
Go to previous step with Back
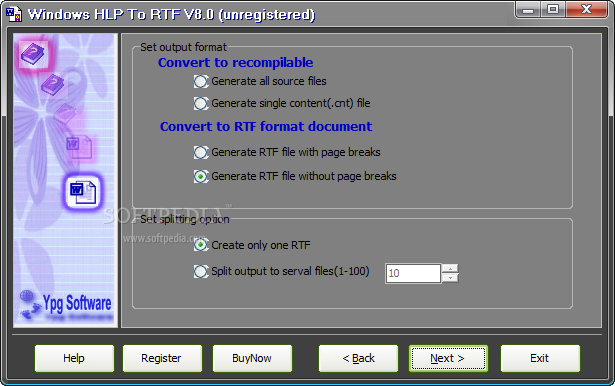pos(358,358)
